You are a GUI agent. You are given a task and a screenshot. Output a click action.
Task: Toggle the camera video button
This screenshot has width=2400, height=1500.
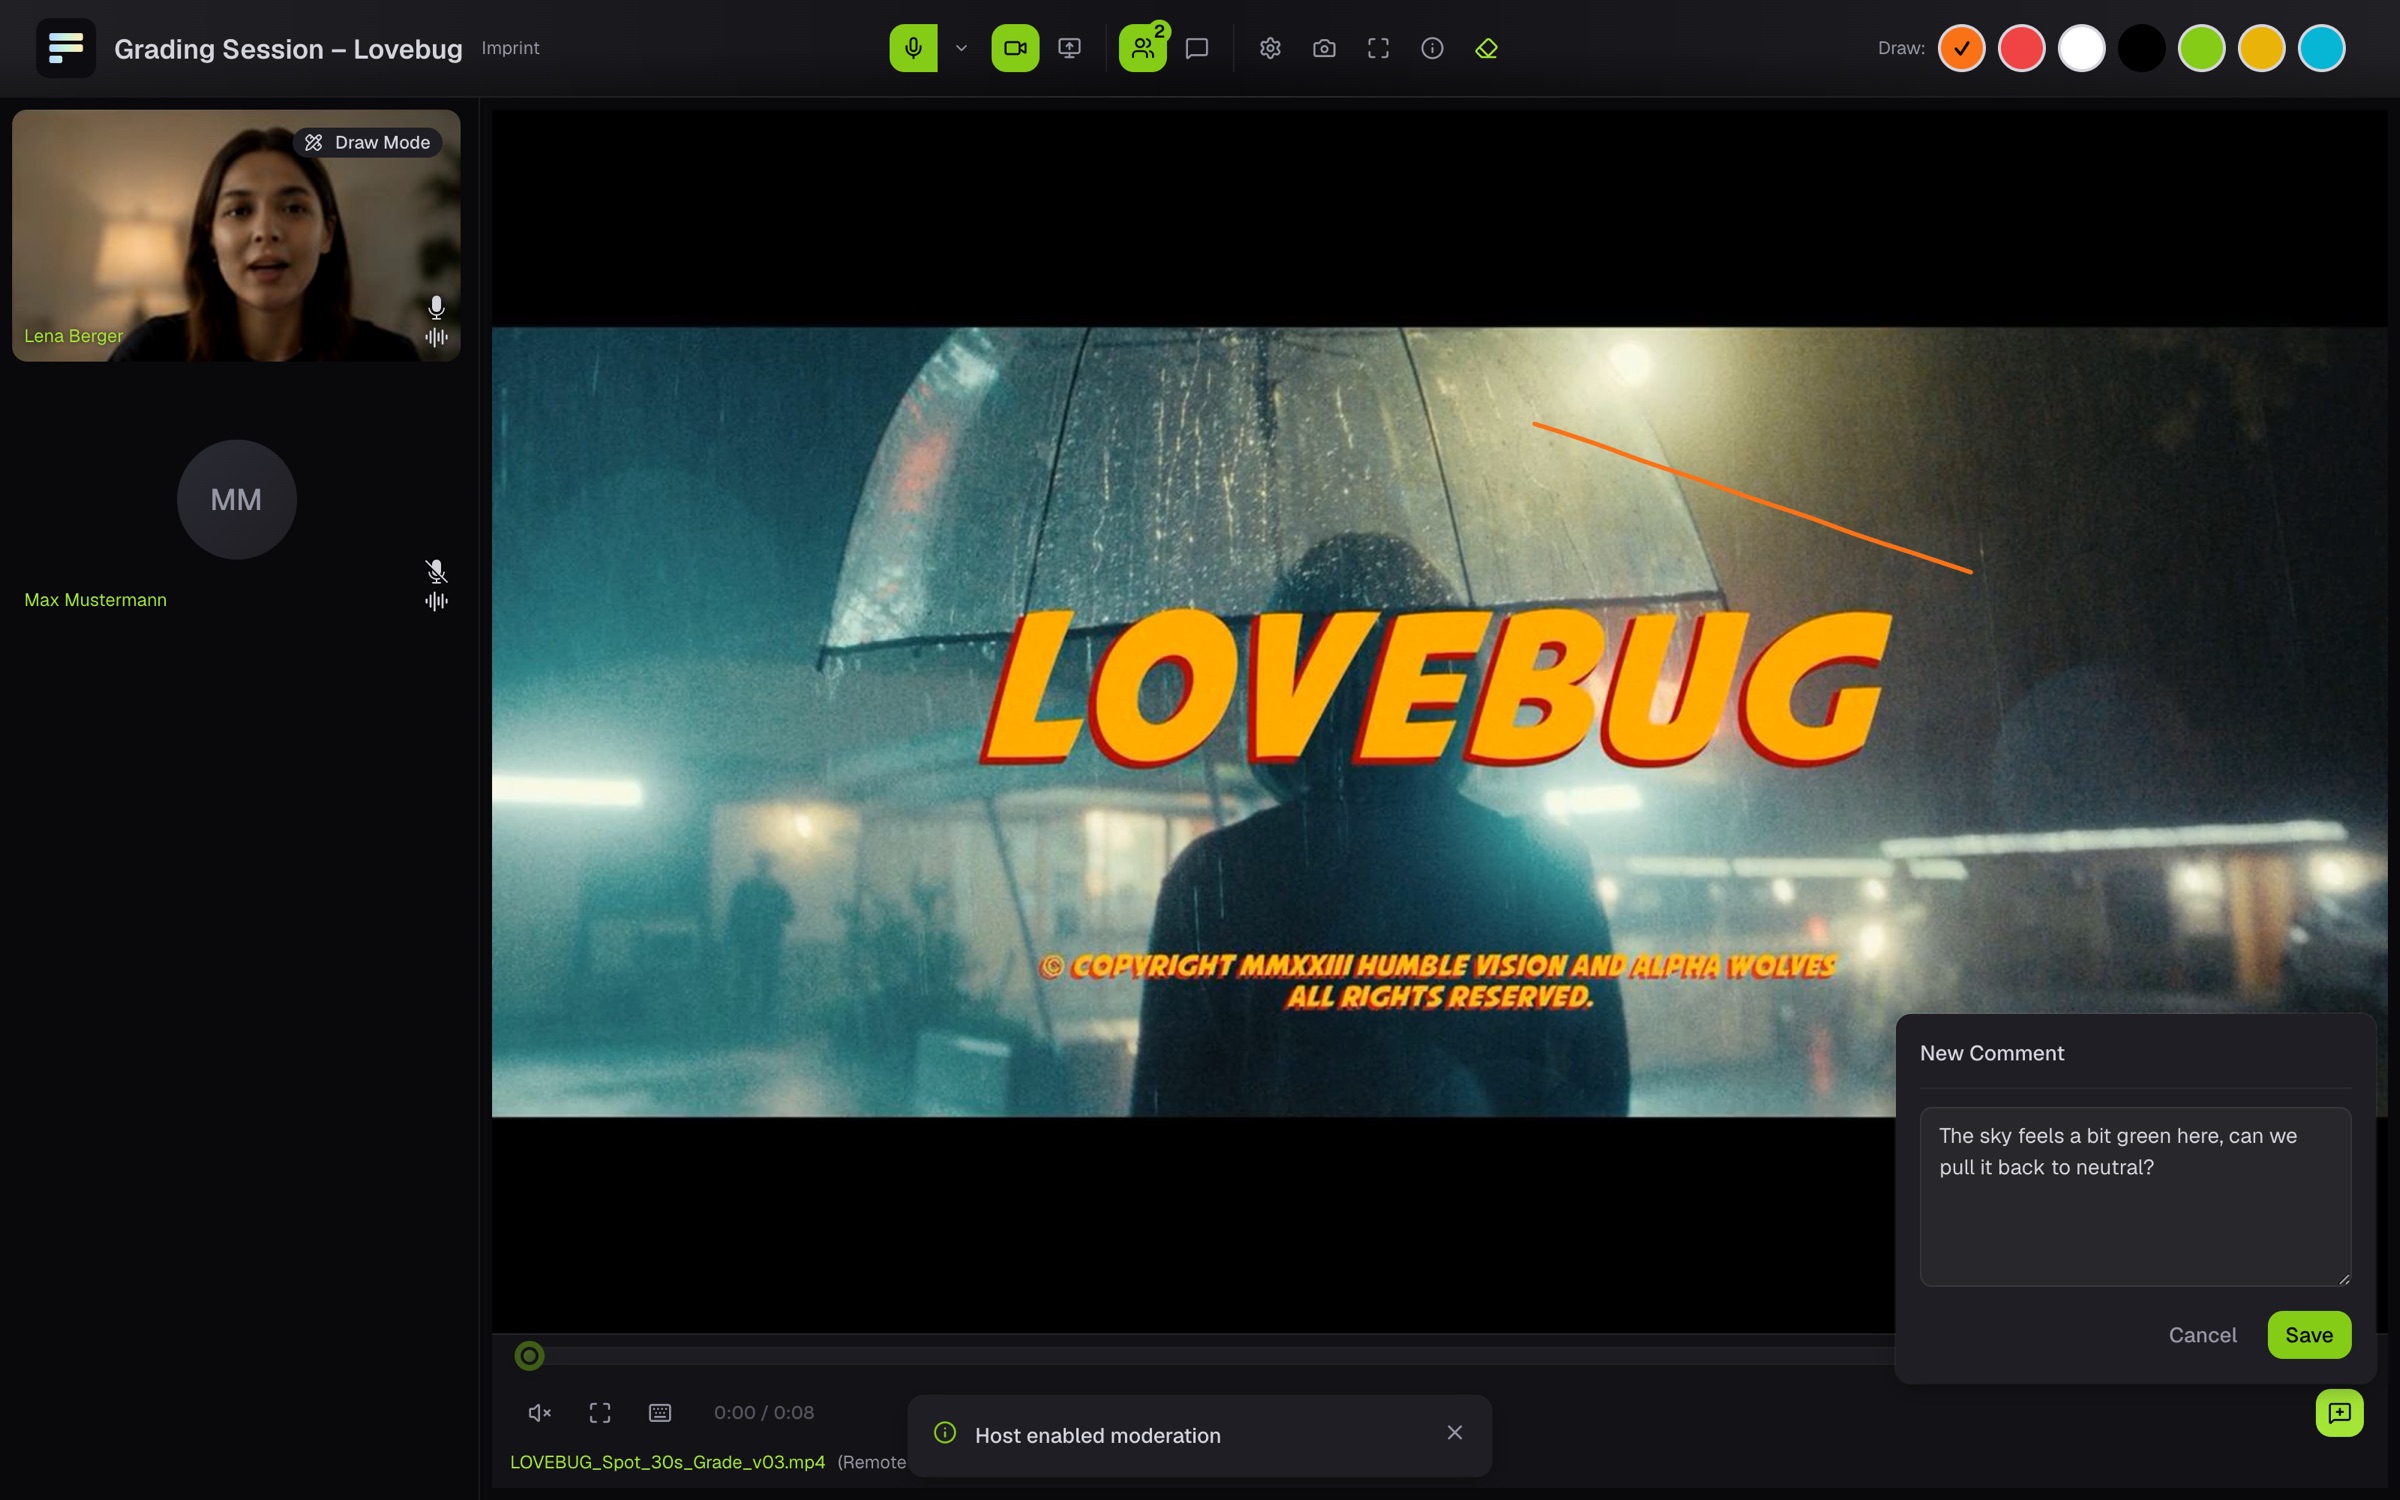pyautogui.click(x=1015, y=48)
